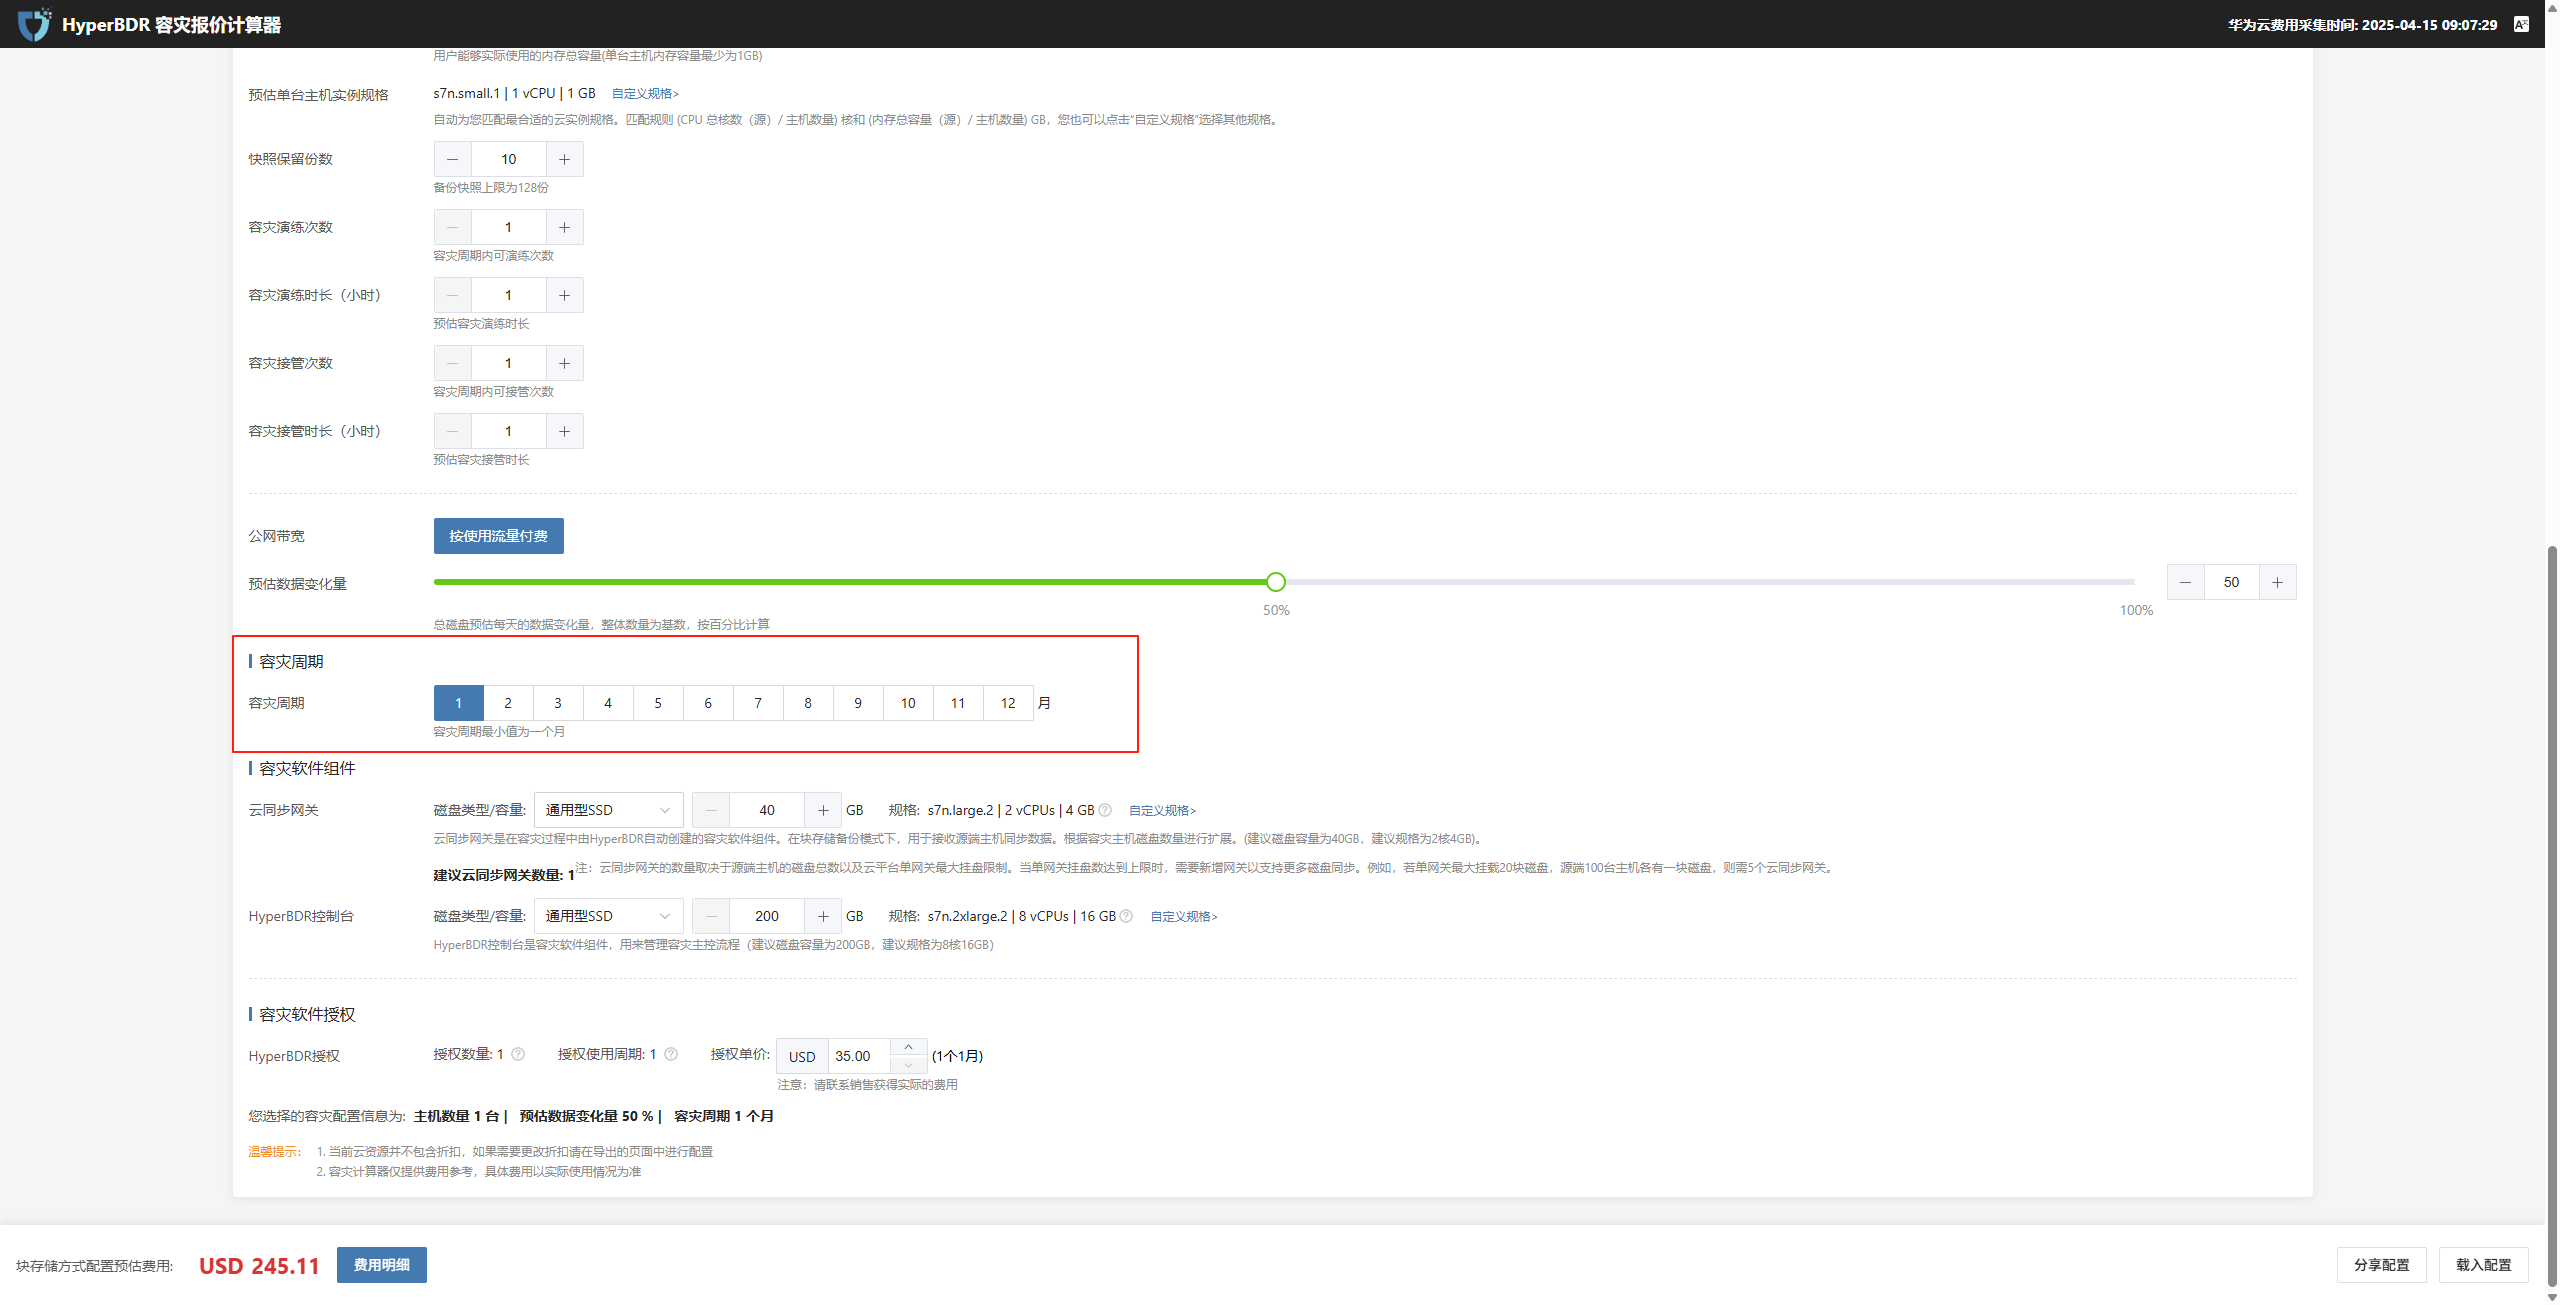Decrease snapshot retention count with minus

(x=453, y=159)
